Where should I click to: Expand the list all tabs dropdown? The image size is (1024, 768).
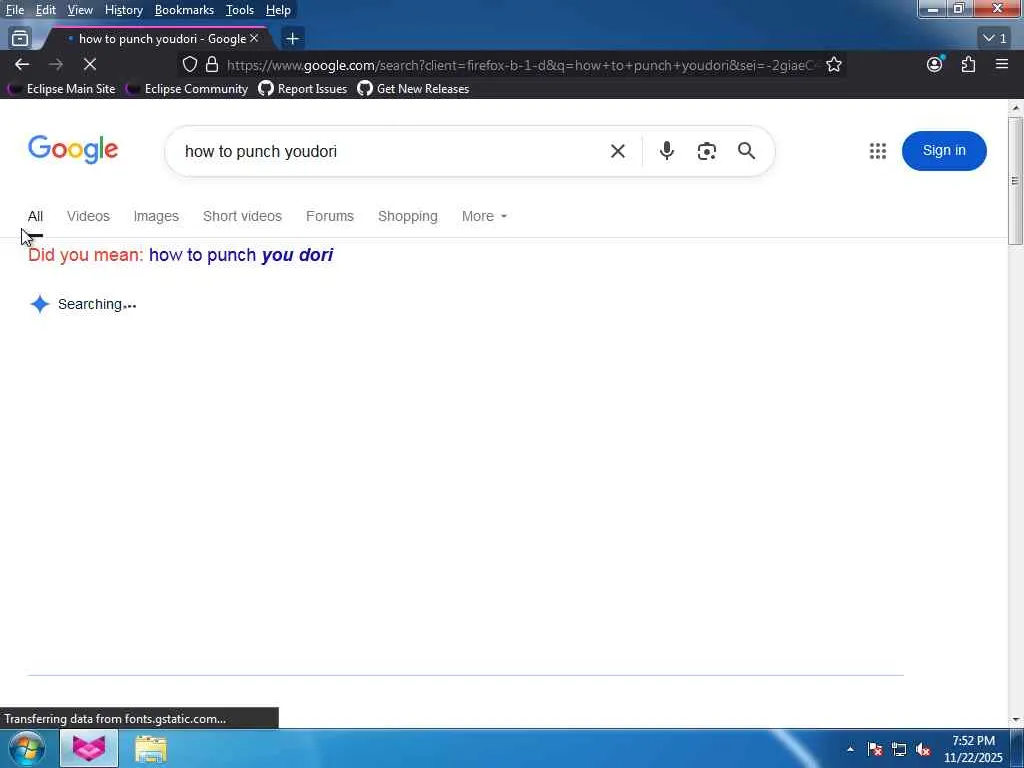click(995, 39)
